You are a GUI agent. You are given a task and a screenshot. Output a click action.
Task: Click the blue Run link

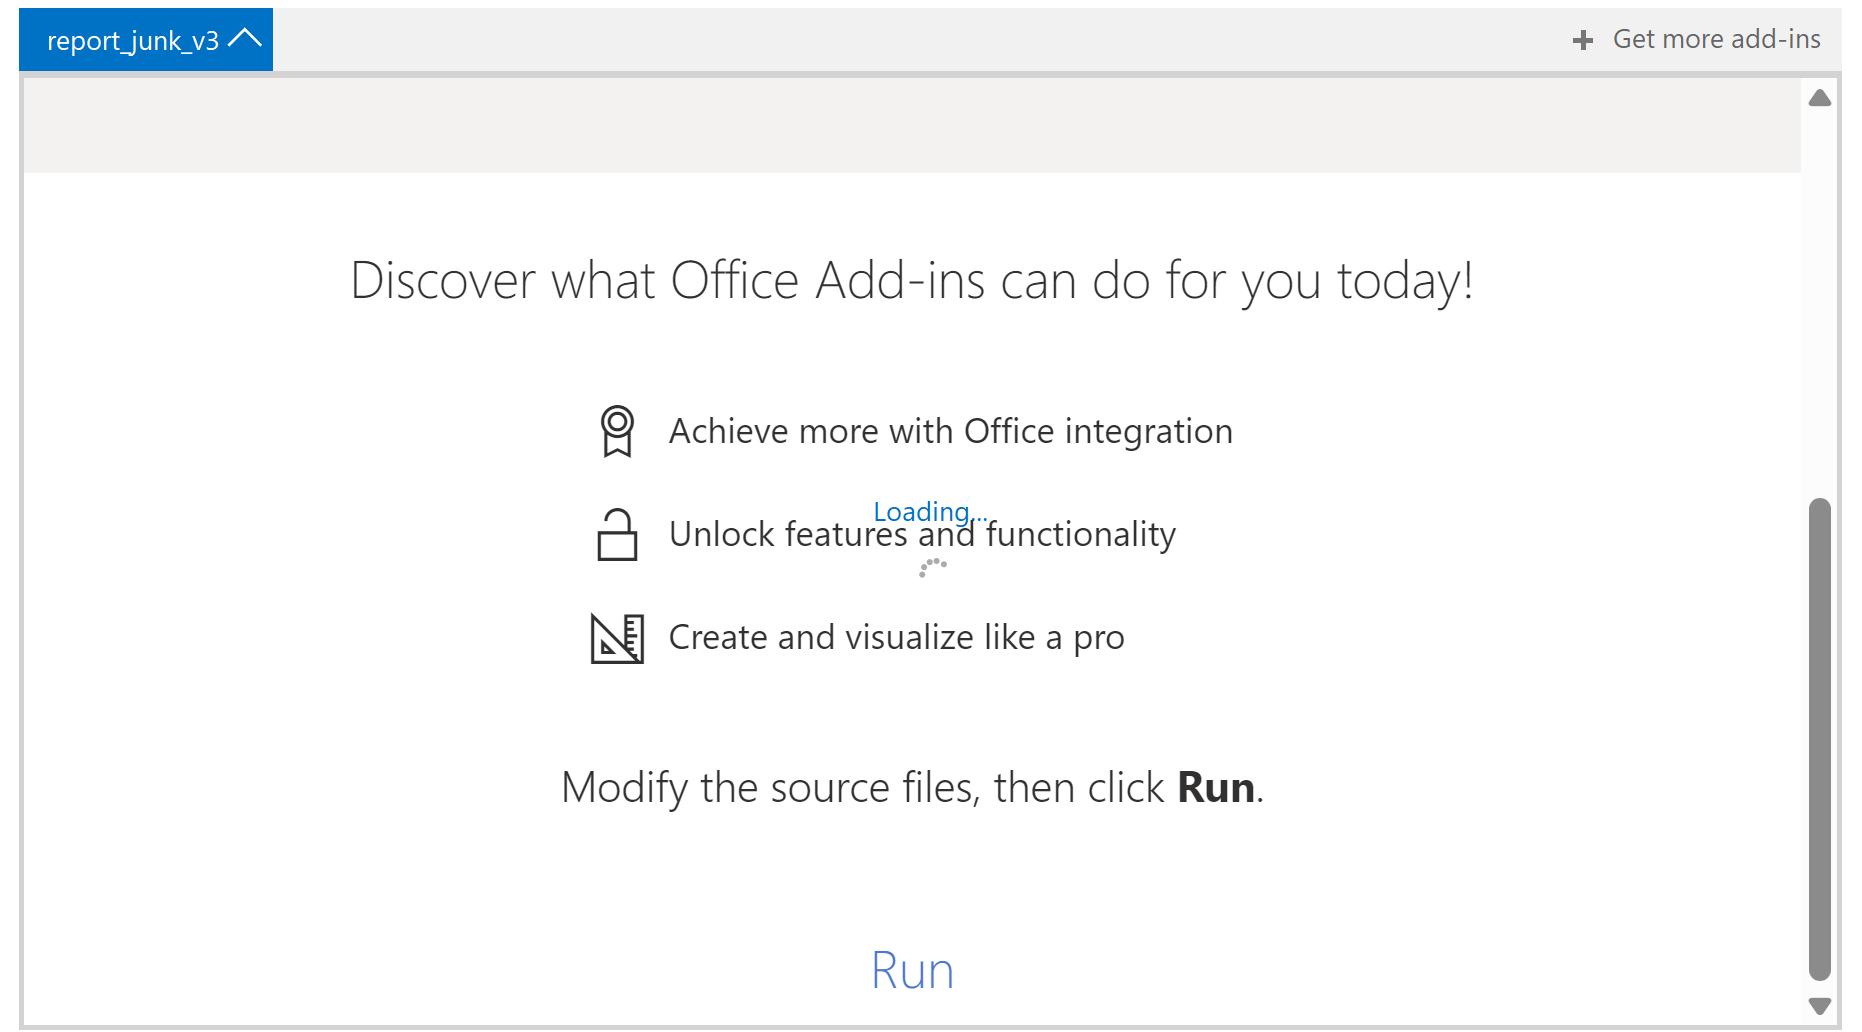[912, 970]
